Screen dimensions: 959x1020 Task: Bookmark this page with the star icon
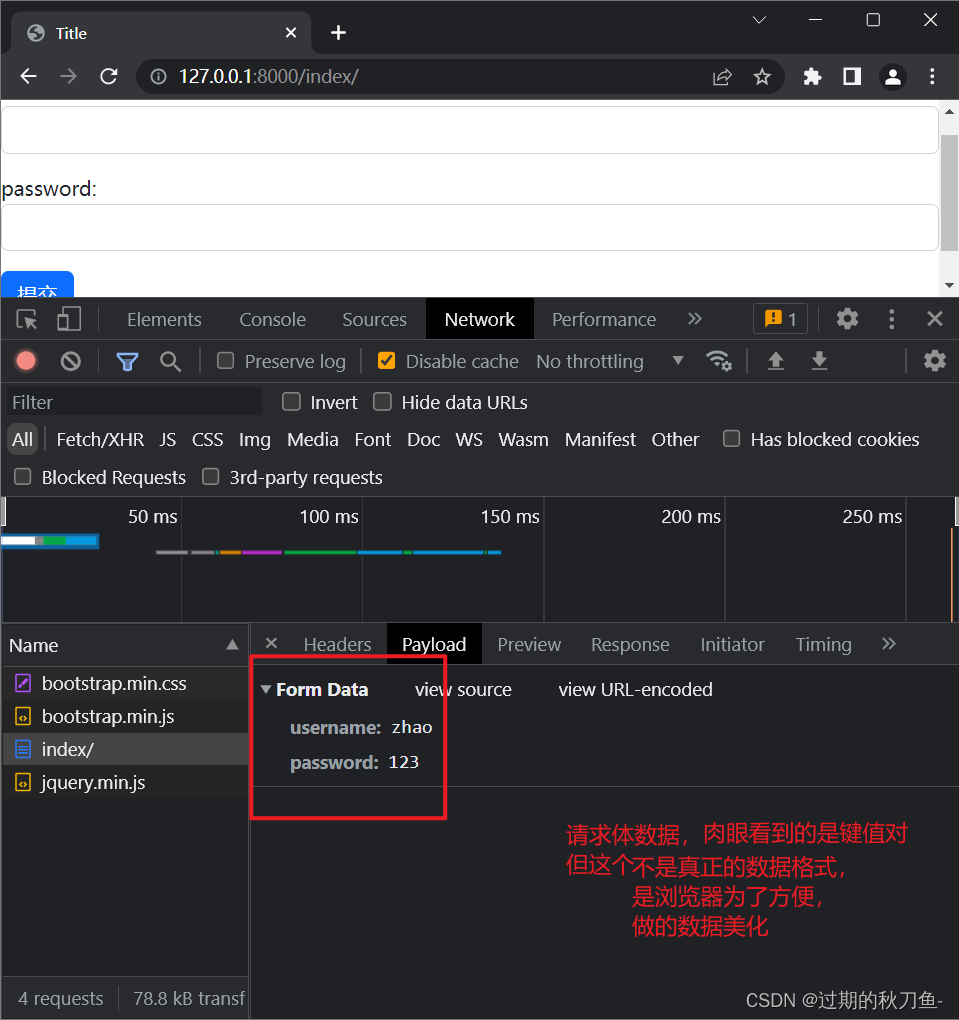click(x=762, y=77)
